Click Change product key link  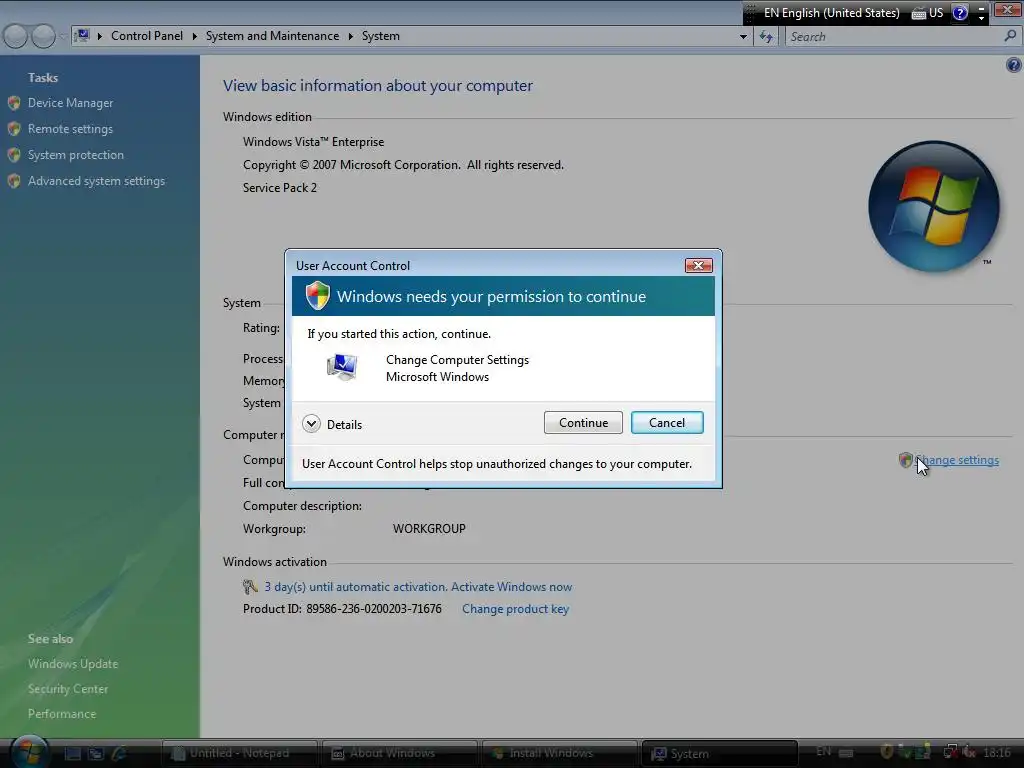[515, 609]
